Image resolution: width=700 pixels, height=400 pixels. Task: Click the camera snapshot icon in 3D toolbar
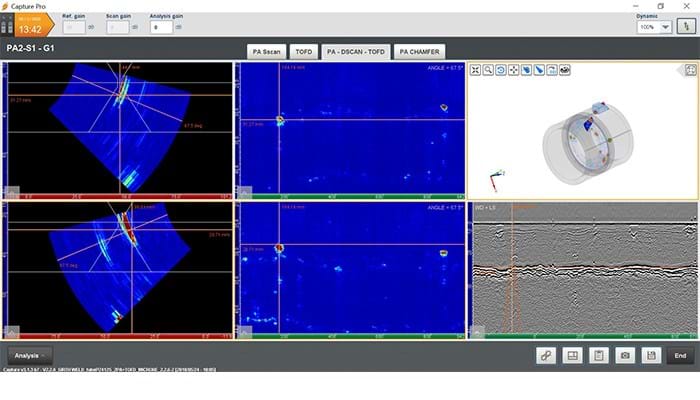[x=565, y=71]
